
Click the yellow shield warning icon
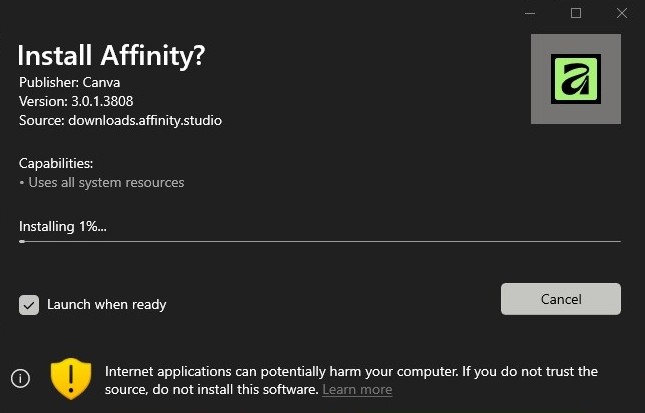(71, 377)
